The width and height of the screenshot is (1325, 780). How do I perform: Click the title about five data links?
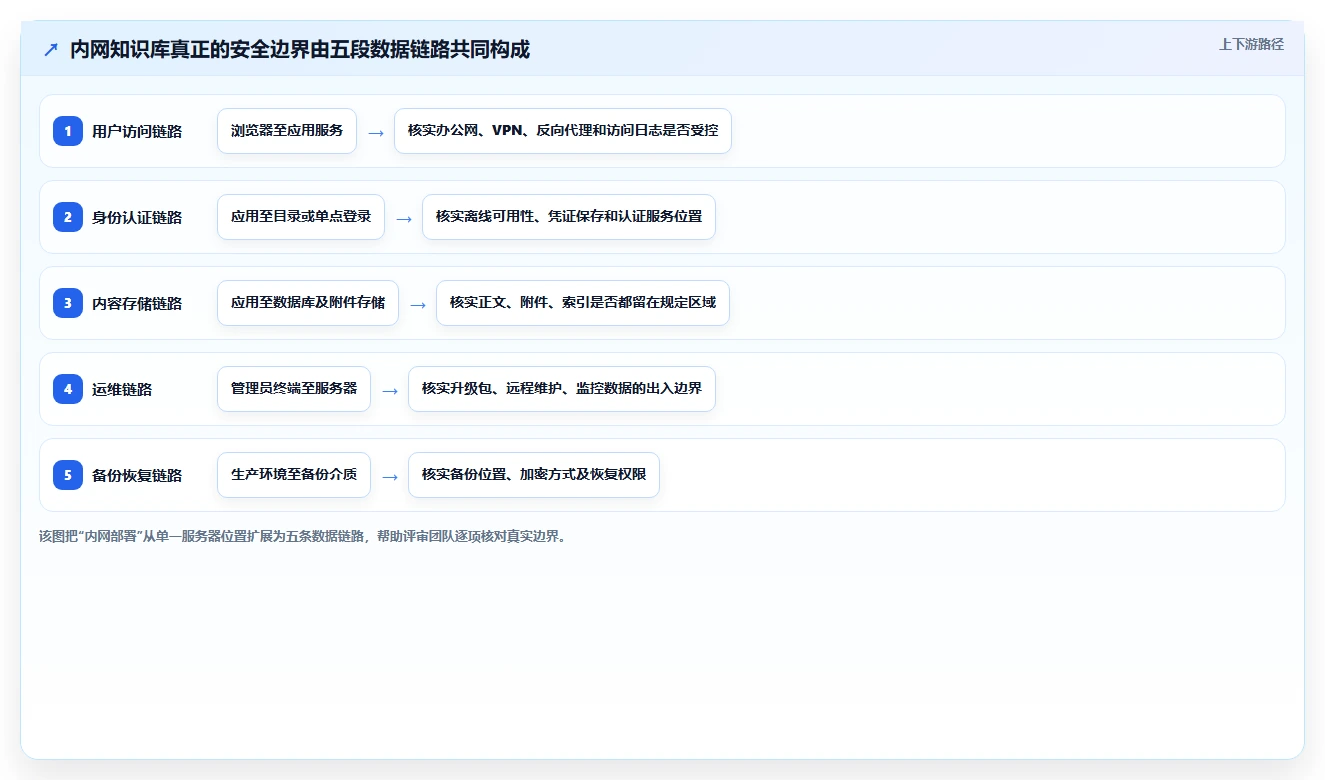[x=300, y=50]
